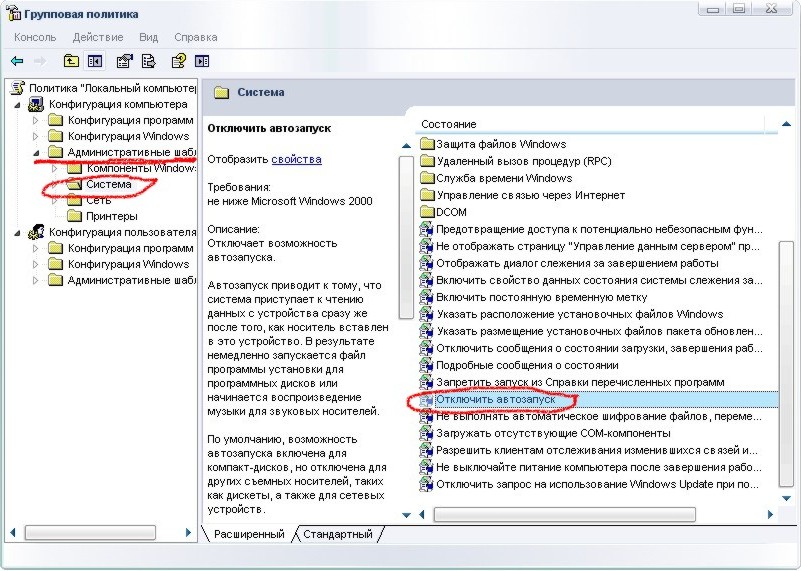
Task: Select the Служба времени Windows folder
Action: click(x=496, y=178)
